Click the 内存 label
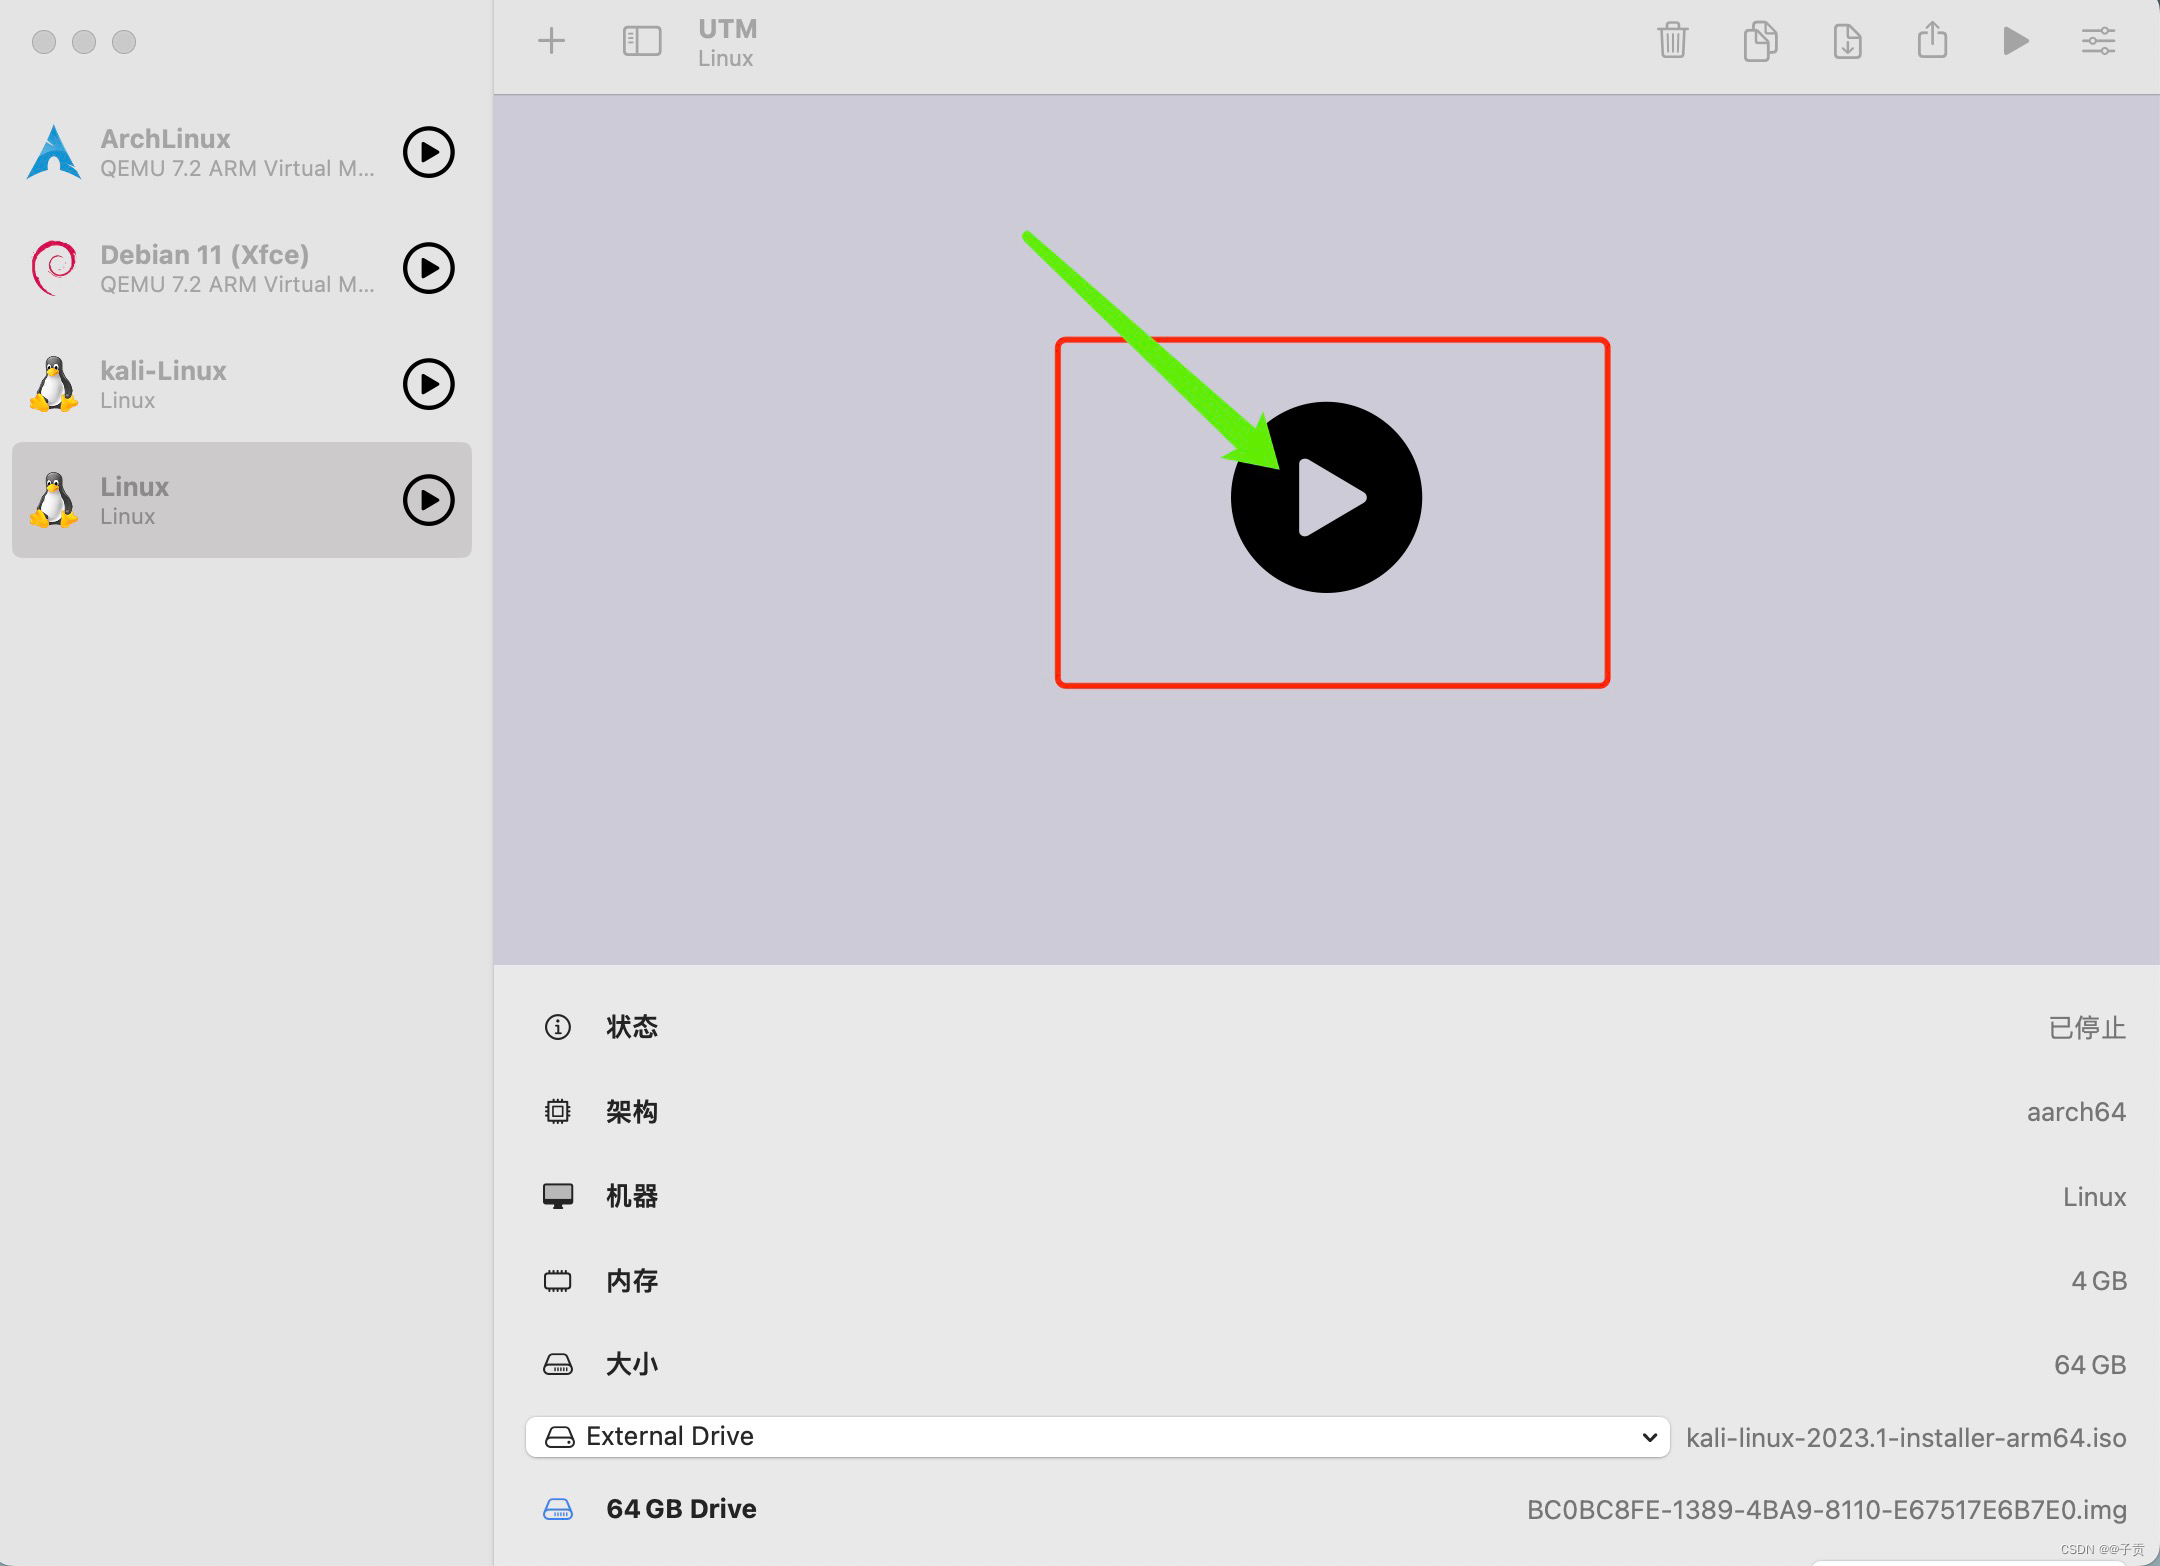The width and height of the screenshot is (2160, 1566). [631, 1281]
